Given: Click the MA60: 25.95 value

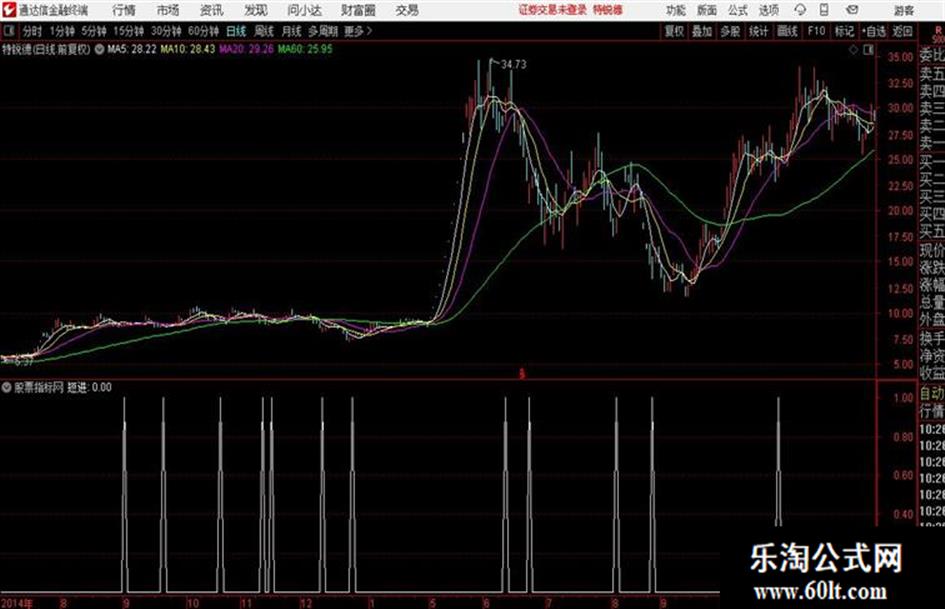Looking at the screenshot, I should pos(305,49).
